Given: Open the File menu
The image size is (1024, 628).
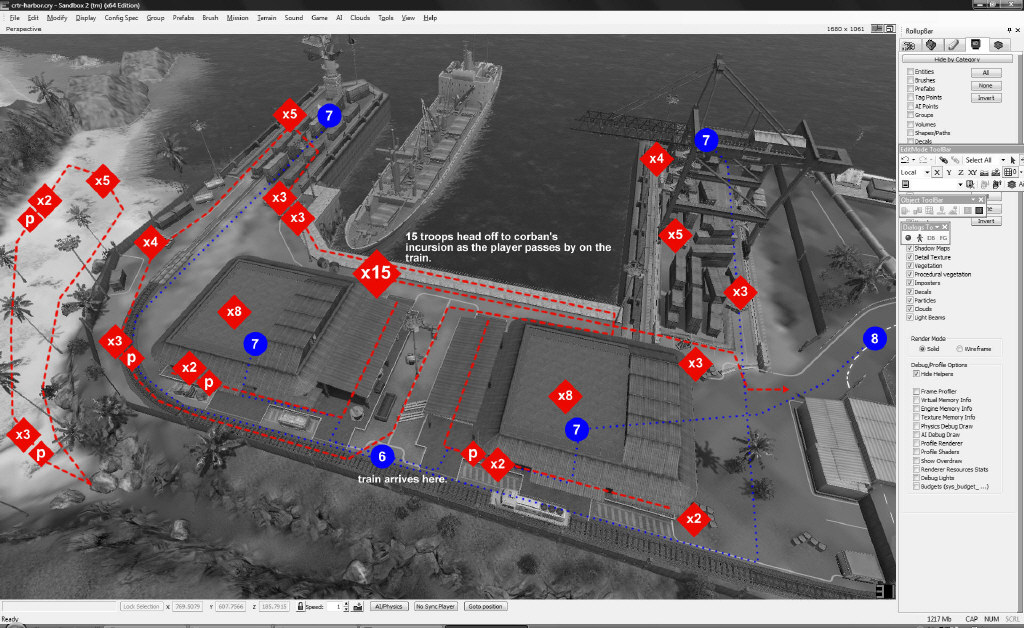Looking at the screenshot, I should (x=14, y=18).
